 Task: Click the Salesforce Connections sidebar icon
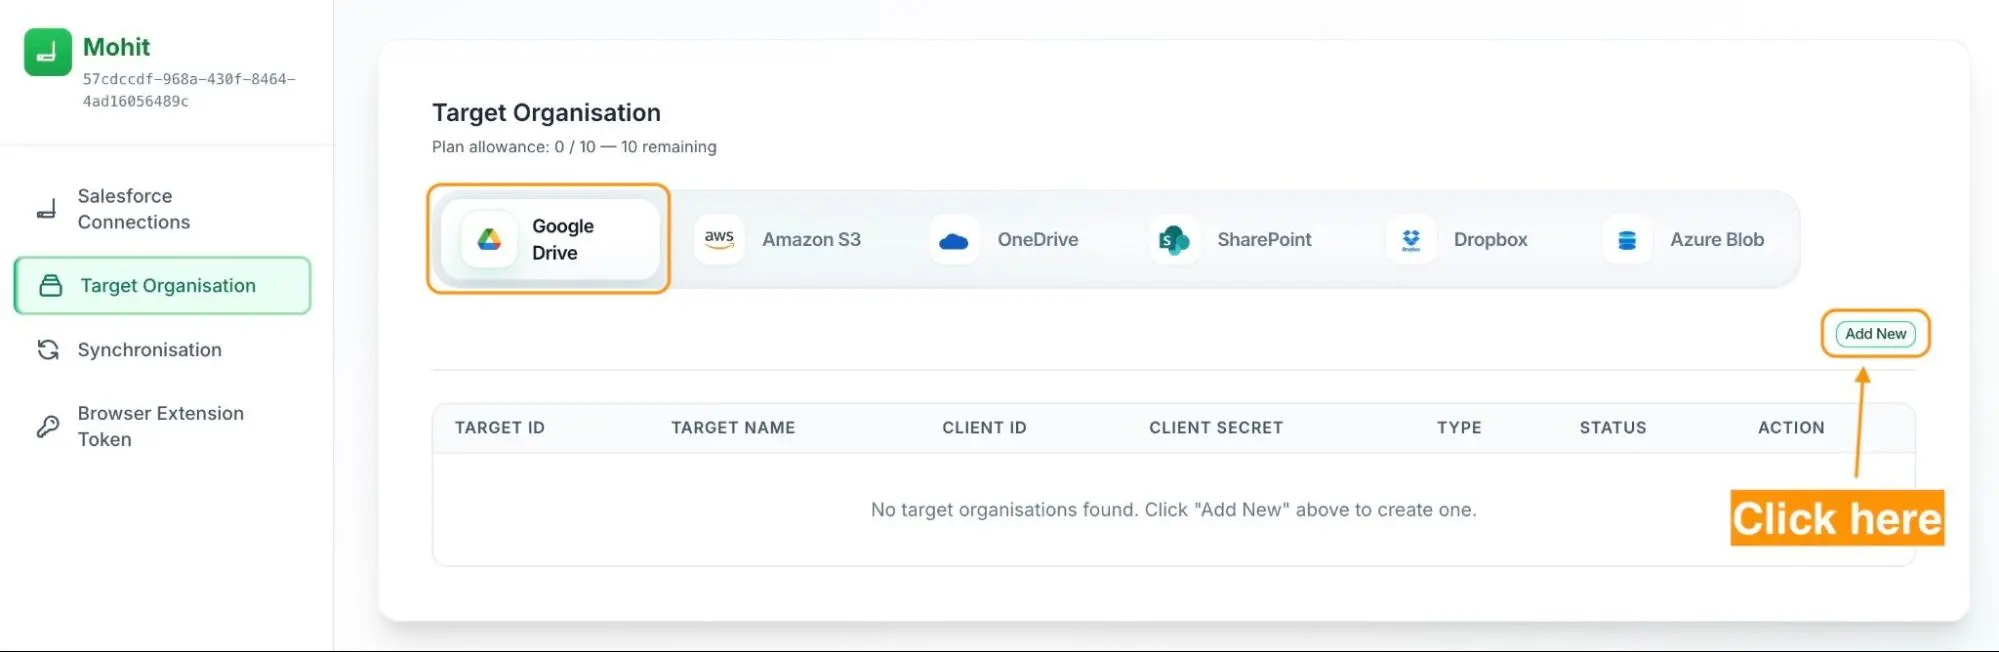tap(47, 209)
